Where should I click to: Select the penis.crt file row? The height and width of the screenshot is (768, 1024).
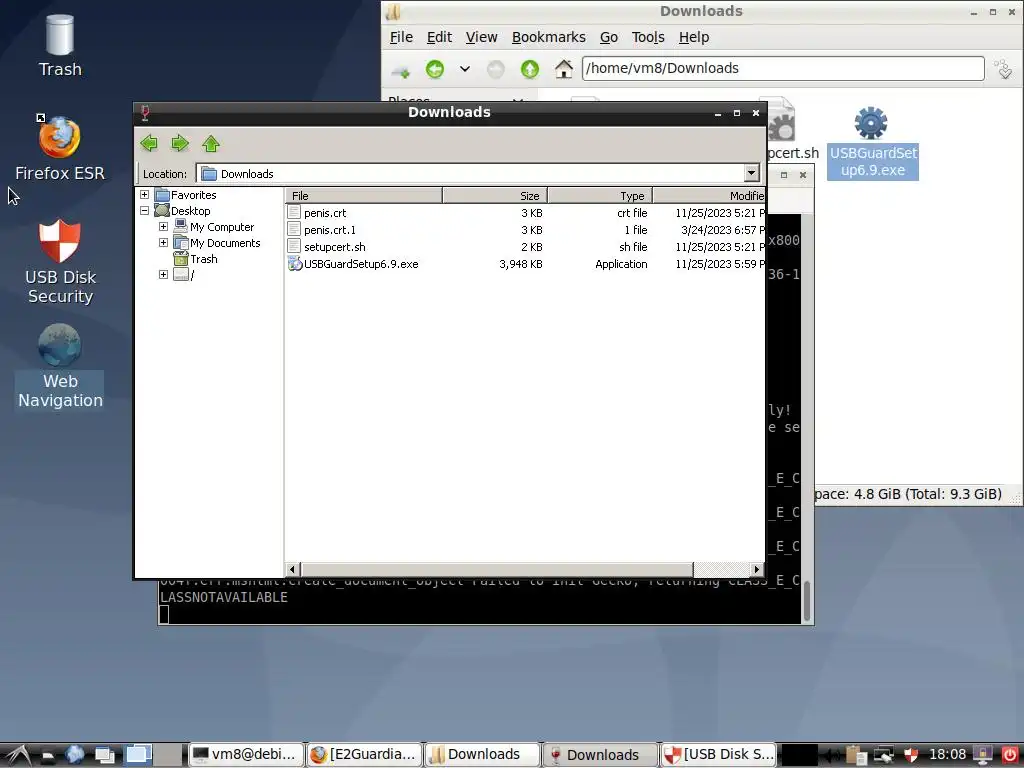click(x=526, y=213)
